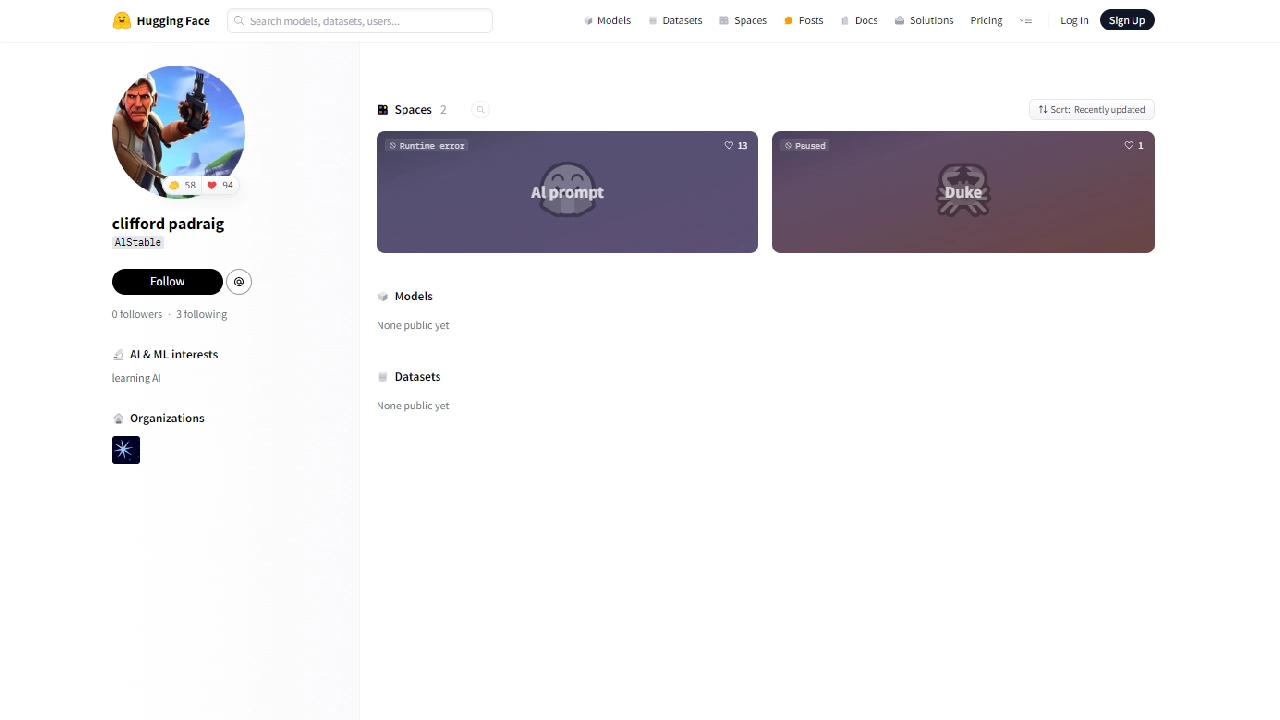
Task: Open the Sort: Recently updated dropdown
Action: tap(1091, 110)
